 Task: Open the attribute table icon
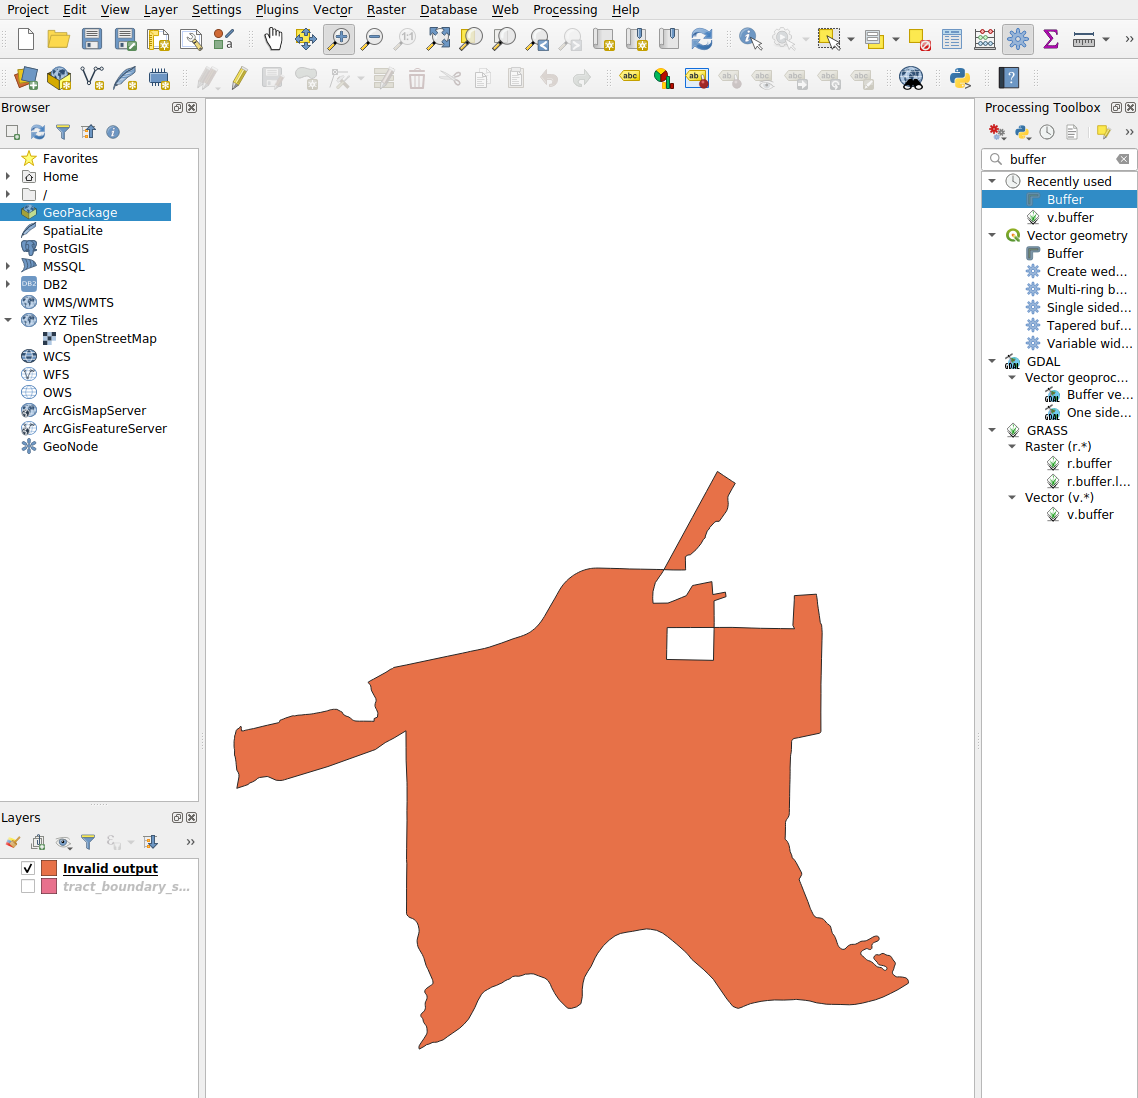coord(952,39)
